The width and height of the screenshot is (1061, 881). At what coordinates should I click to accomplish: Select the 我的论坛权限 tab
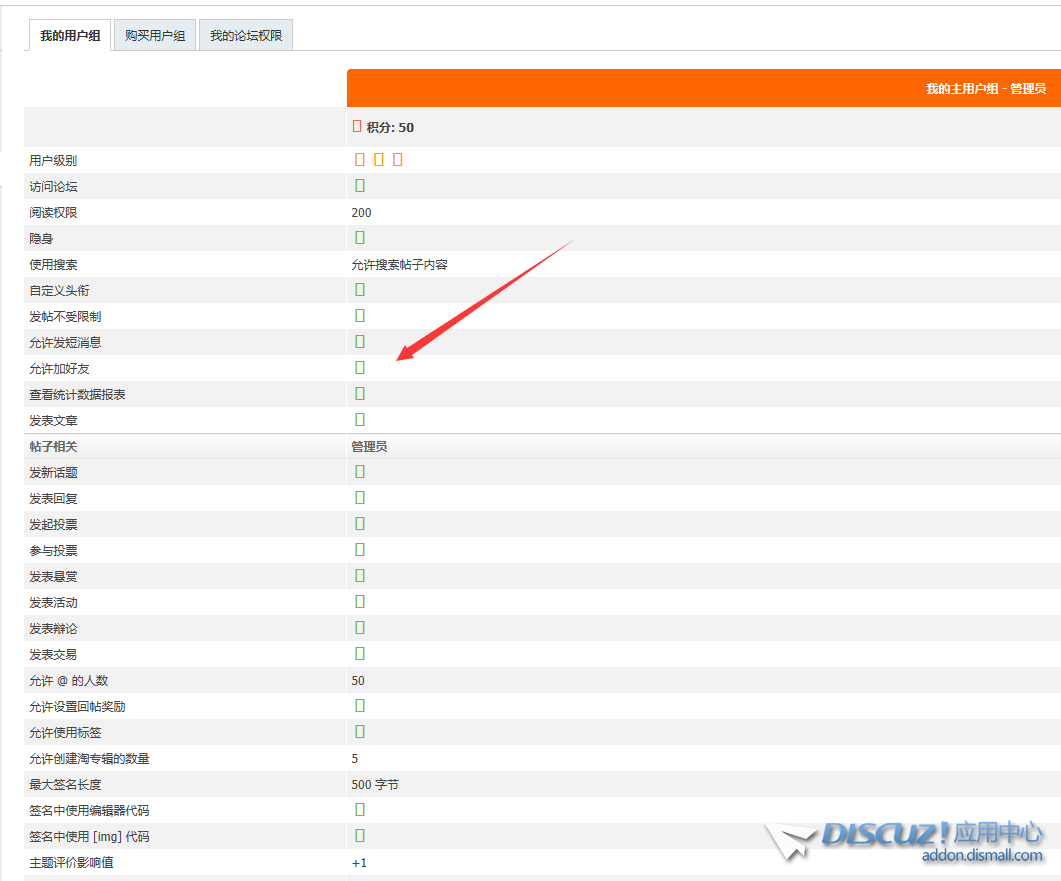[245, 36]
